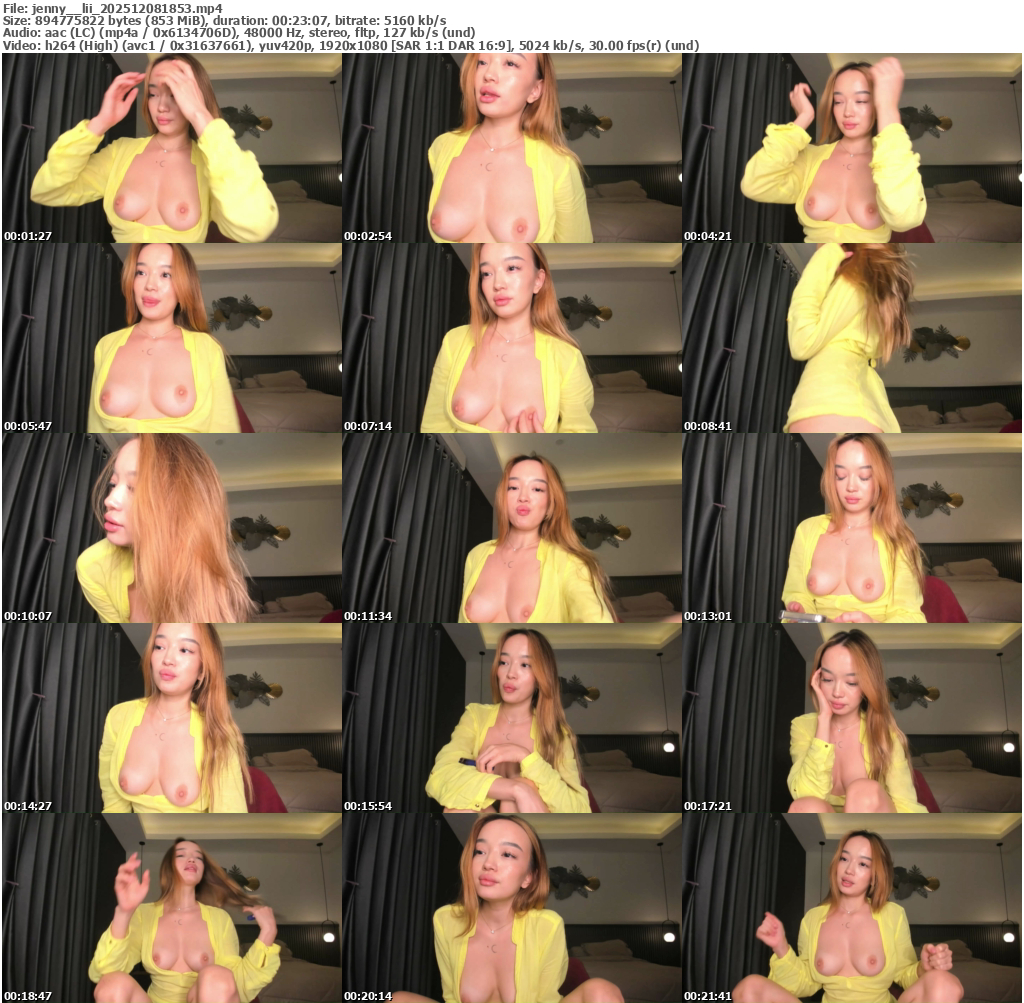Select the frame thumbnail stamped 00:13:01
Screen dimensions: 1024x1003
(852, 528)
